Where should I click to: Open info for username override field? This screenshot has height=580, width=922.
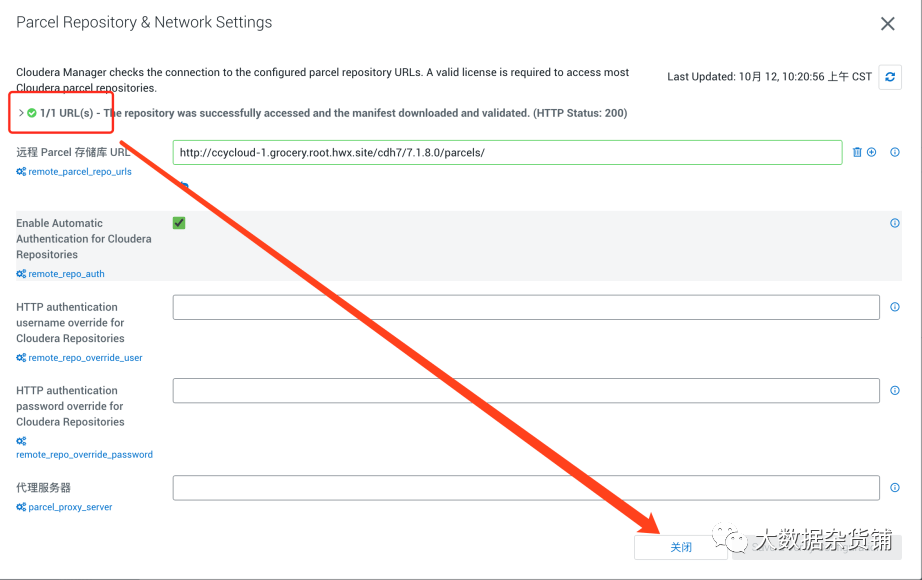click(894, 307)
